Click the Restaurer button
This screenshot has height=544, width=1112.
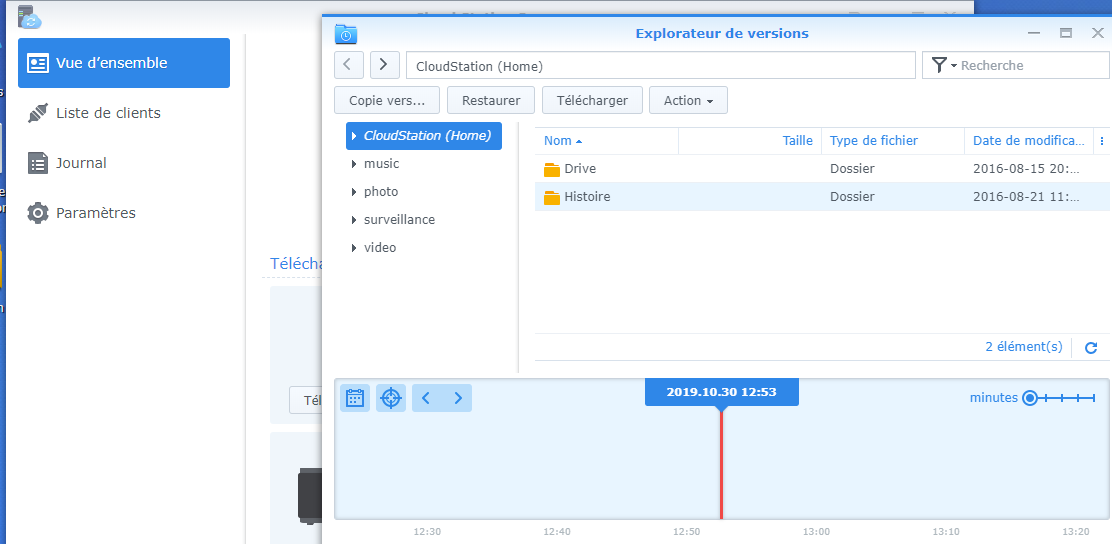(x=491, y=100)
